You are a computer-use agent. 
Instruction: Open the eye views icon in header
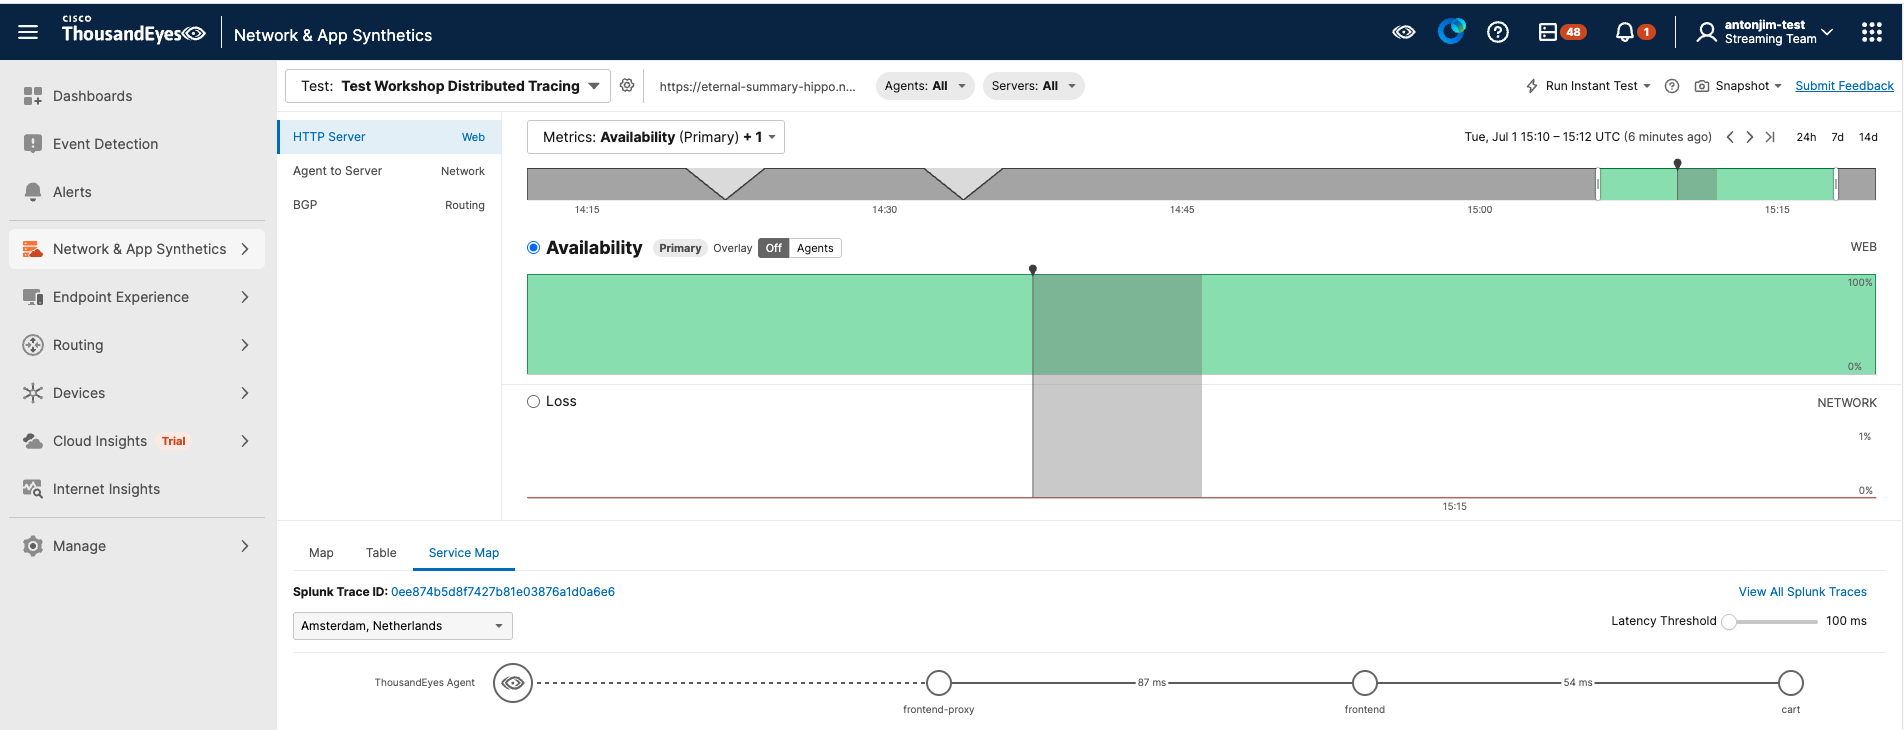click(1404, 32)
